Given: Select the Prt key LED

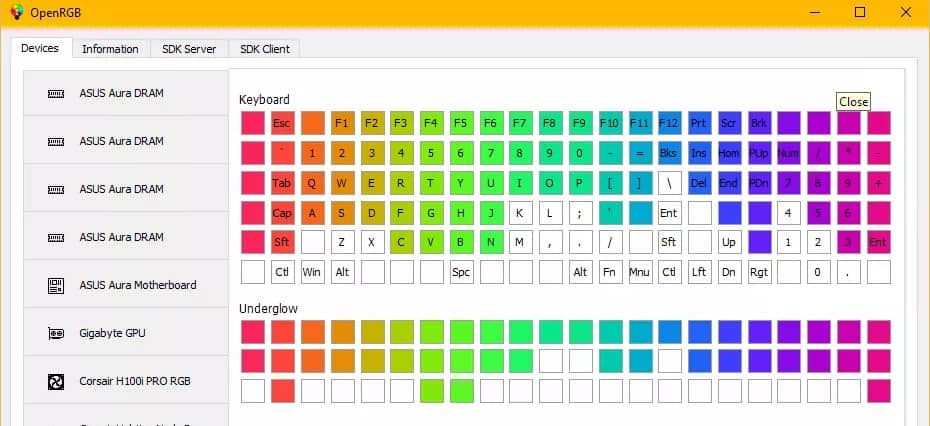Looking at the screenshot, I should coord(700,123).
